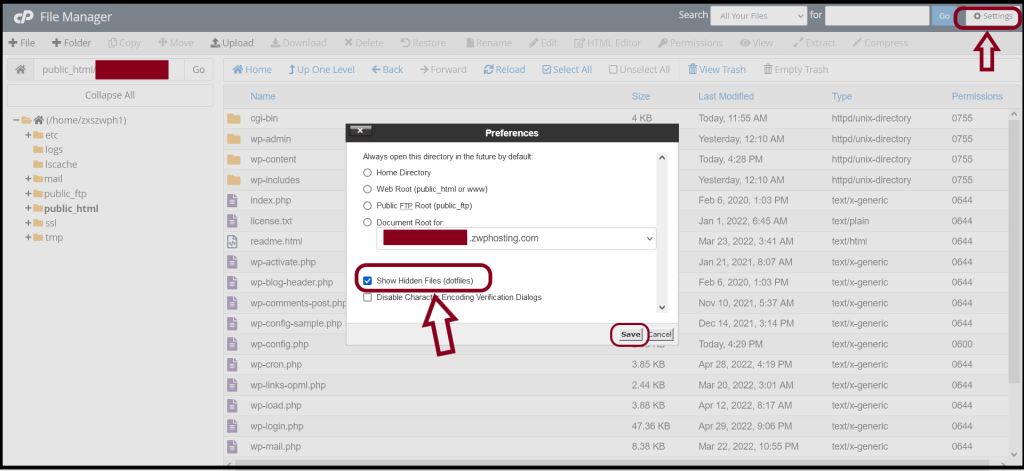Select the lscache folder in tree
The image size is (1024, 471).
[x=57, y=164]
